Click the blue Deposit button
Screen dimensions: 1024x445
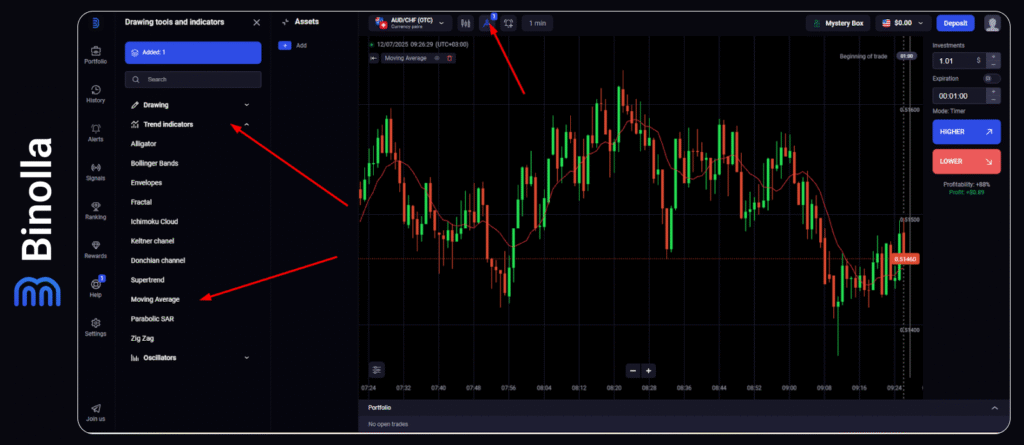click(955, 22)
